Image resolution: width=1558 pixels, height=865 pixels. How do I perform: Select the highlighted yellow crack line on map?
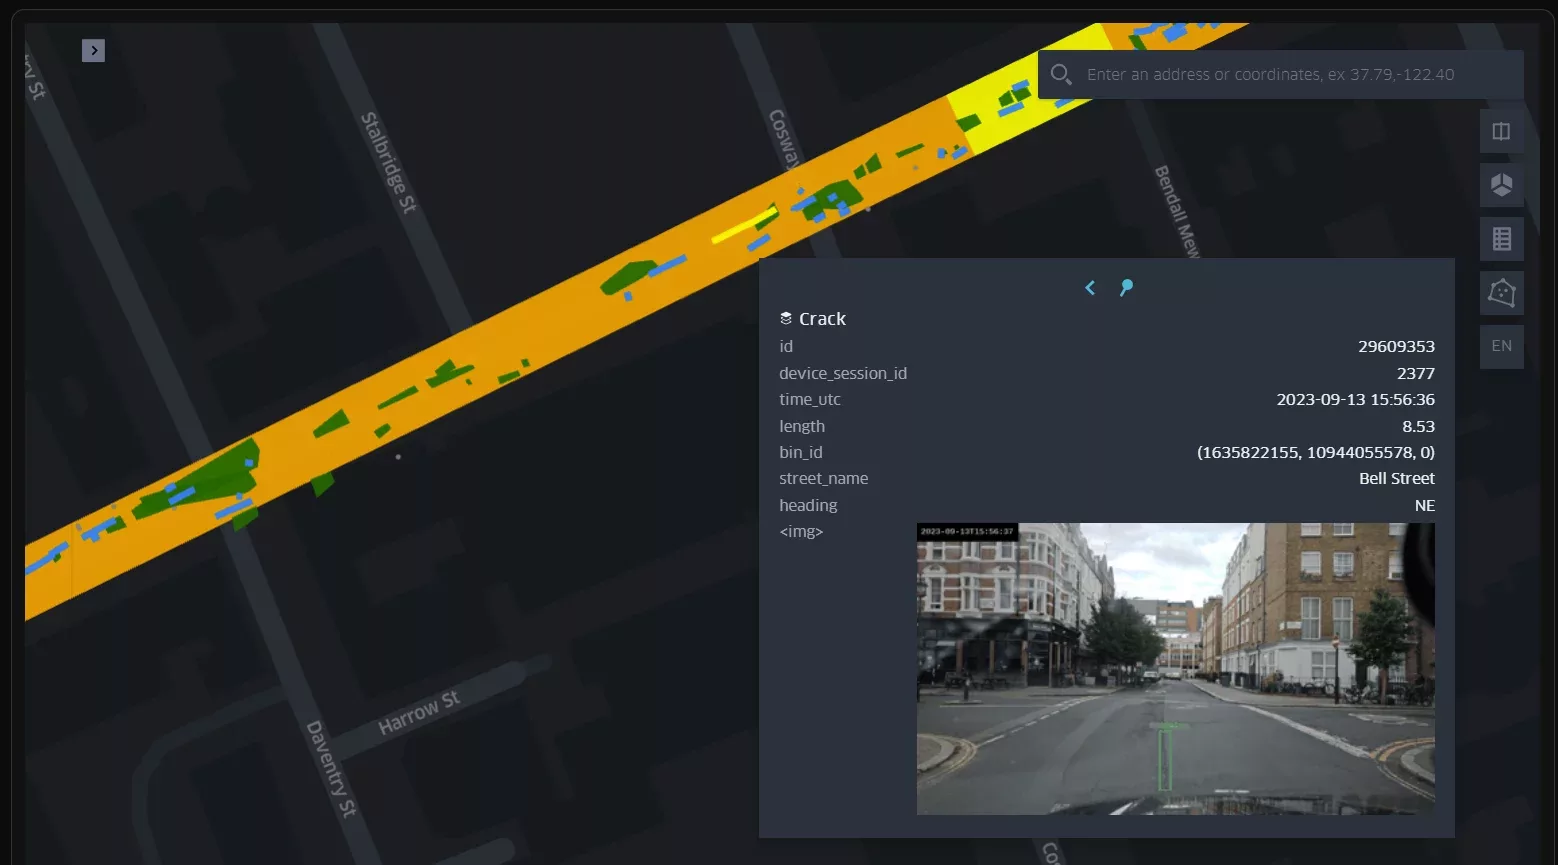(x=744, y=226)
